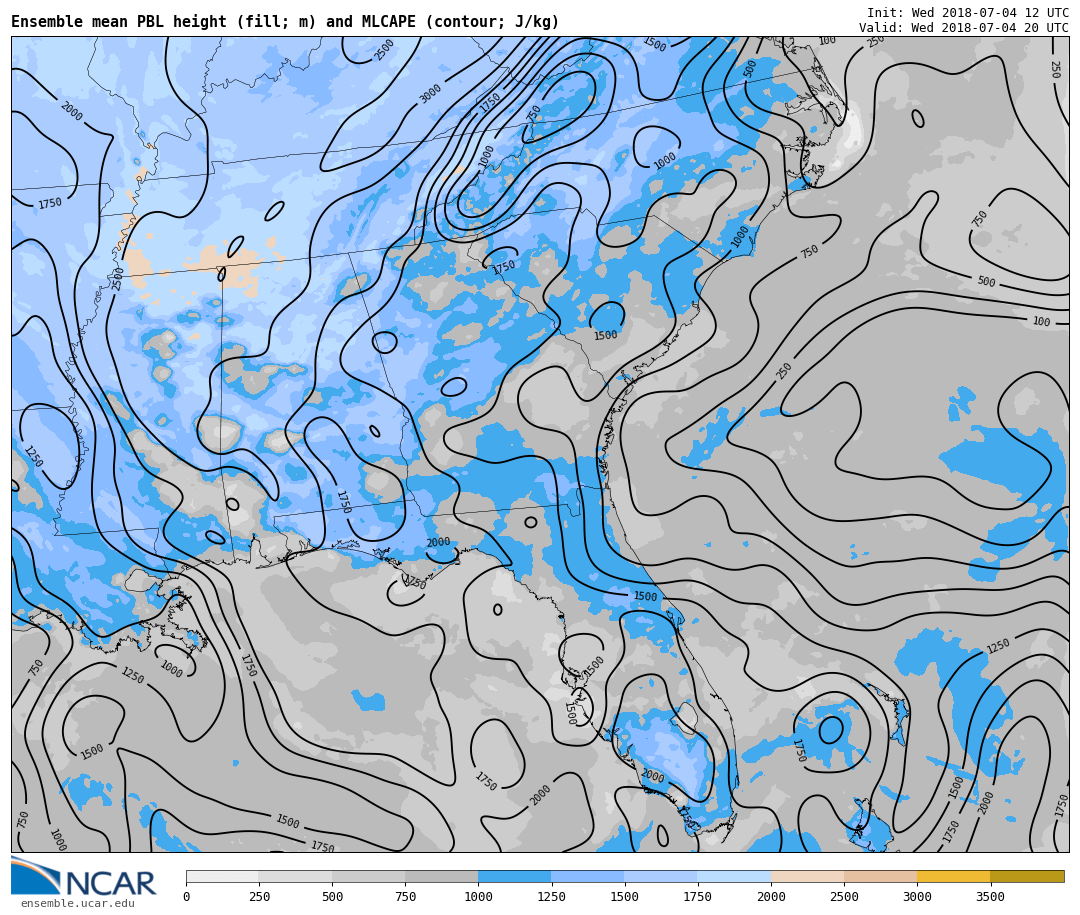Select the 1250–1500 blue color bar segment
The height and width of the screenshot is (915, 1080).
pos(588,876)
